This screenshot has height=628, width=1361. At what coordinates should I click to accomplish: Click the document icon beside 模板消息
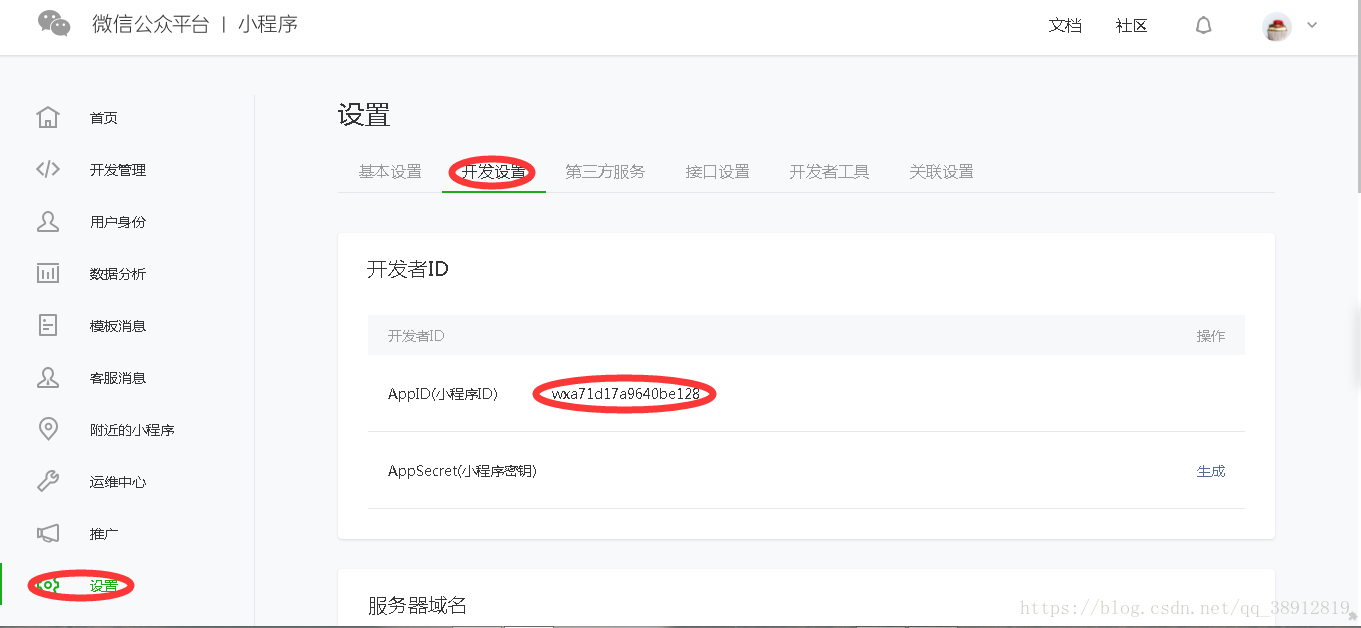coord(48,325)
